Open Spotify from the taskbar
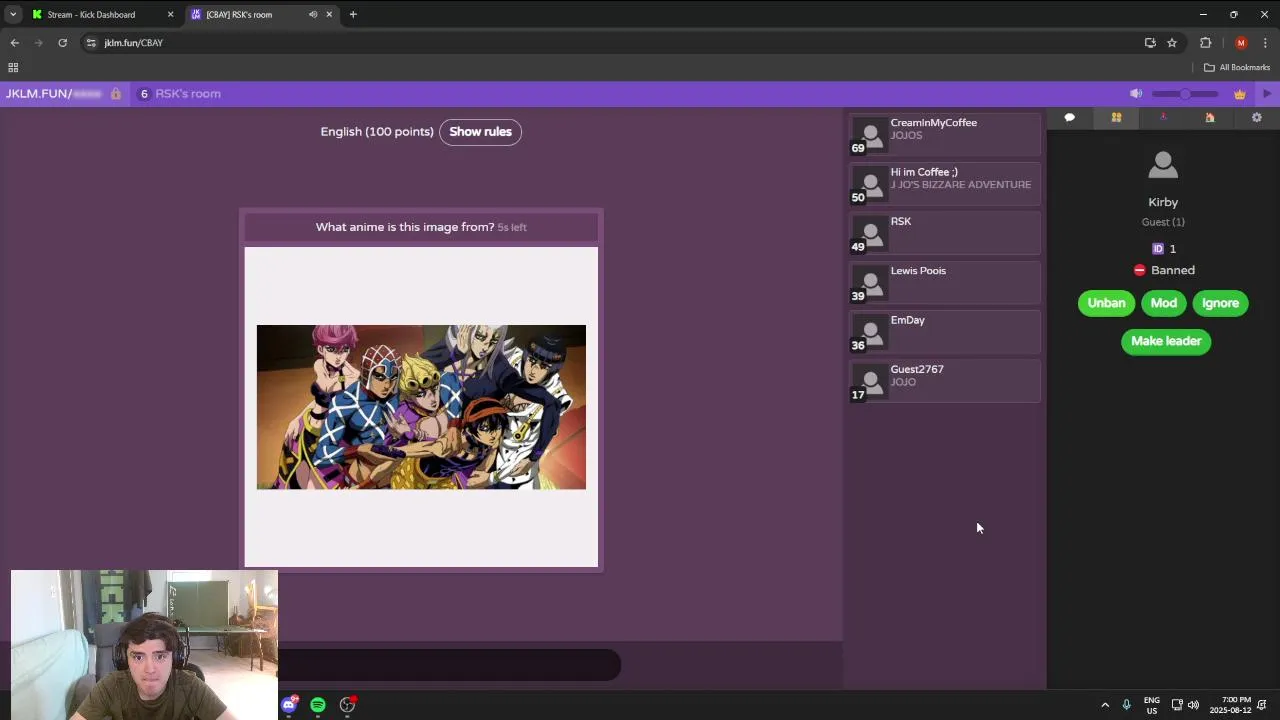The height and width of the screenshot is (720, 1280). tap(318, 705)
